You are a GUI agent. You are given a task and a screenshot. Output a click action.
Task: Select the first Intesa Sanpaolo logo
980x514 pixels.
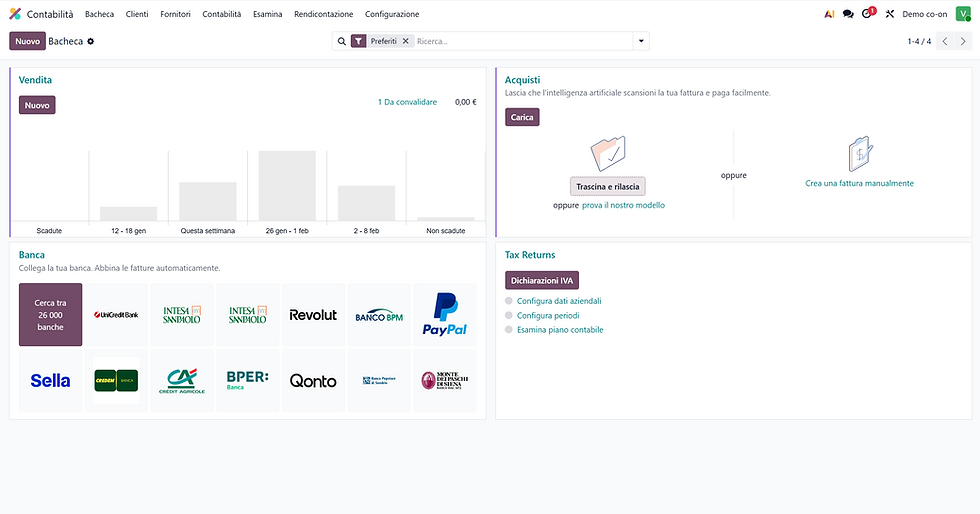[x=182, y=315]
